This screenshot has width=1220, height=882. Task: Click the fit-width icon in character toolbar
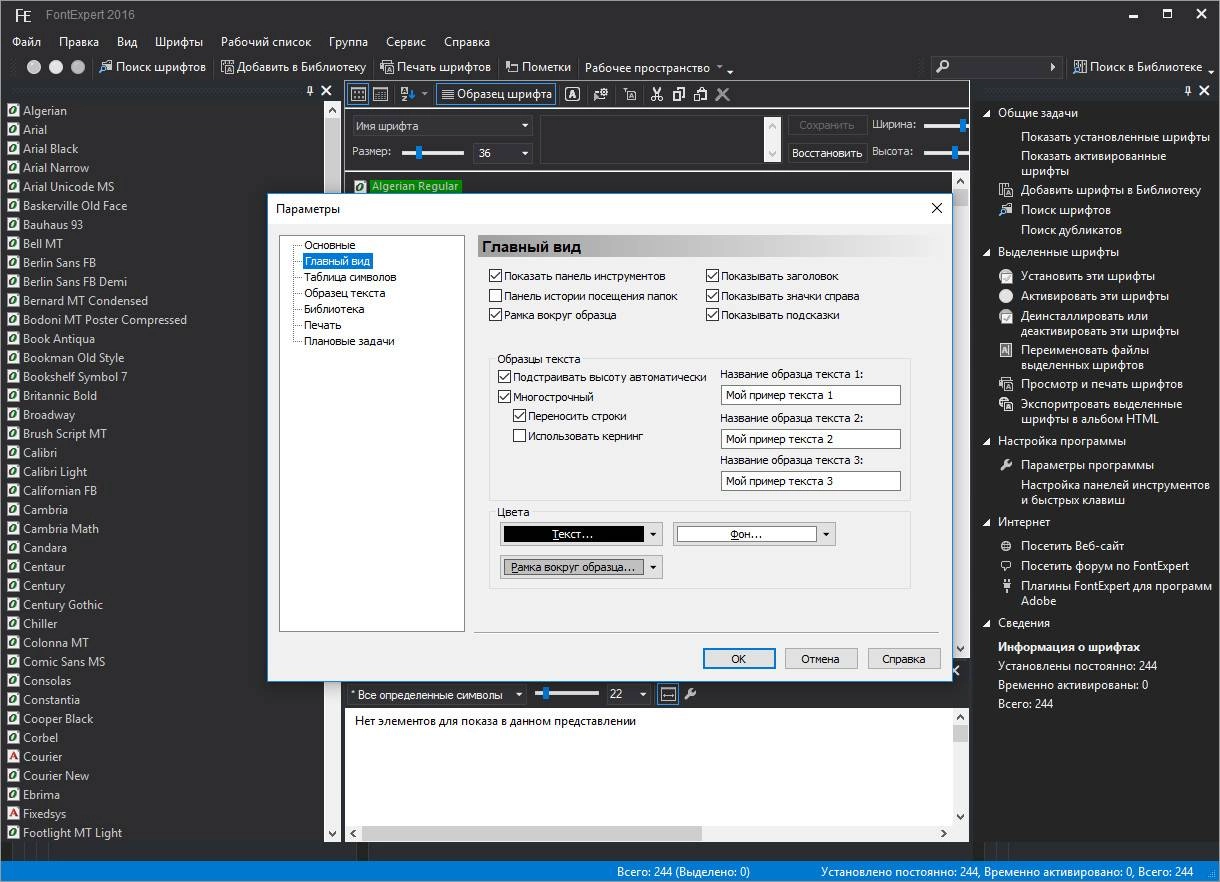(x=668, y=694)
